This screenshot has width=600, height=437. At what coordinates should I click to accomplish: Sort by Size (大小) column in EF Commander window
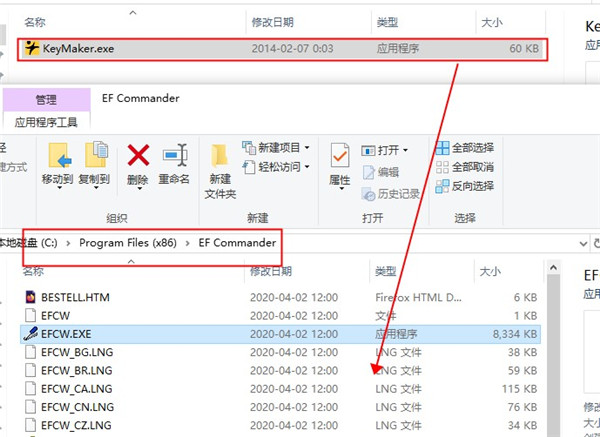coord(491,271)
